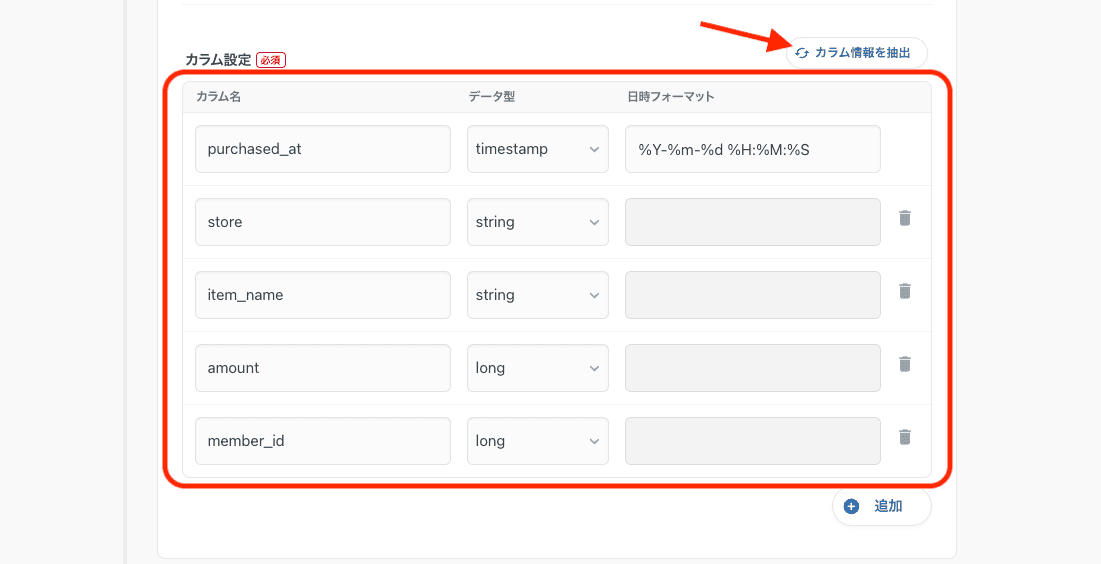Open data type dropdown for purchased_at
Screen dimensions: 1101x564
(x=537, y=149)
